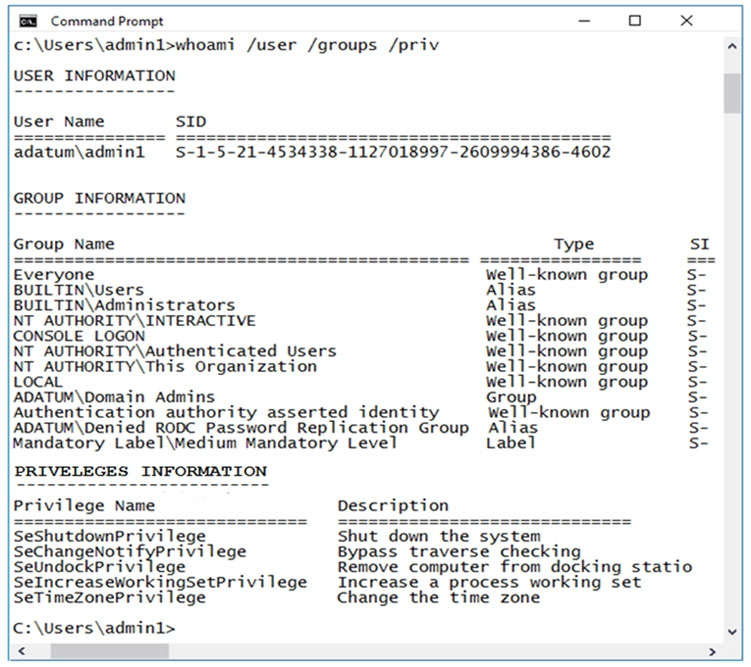The image size is (751, 667).
Task: Click ADATUM\Denied RODC Password Replication Group
Action: [x=241, y=428]
